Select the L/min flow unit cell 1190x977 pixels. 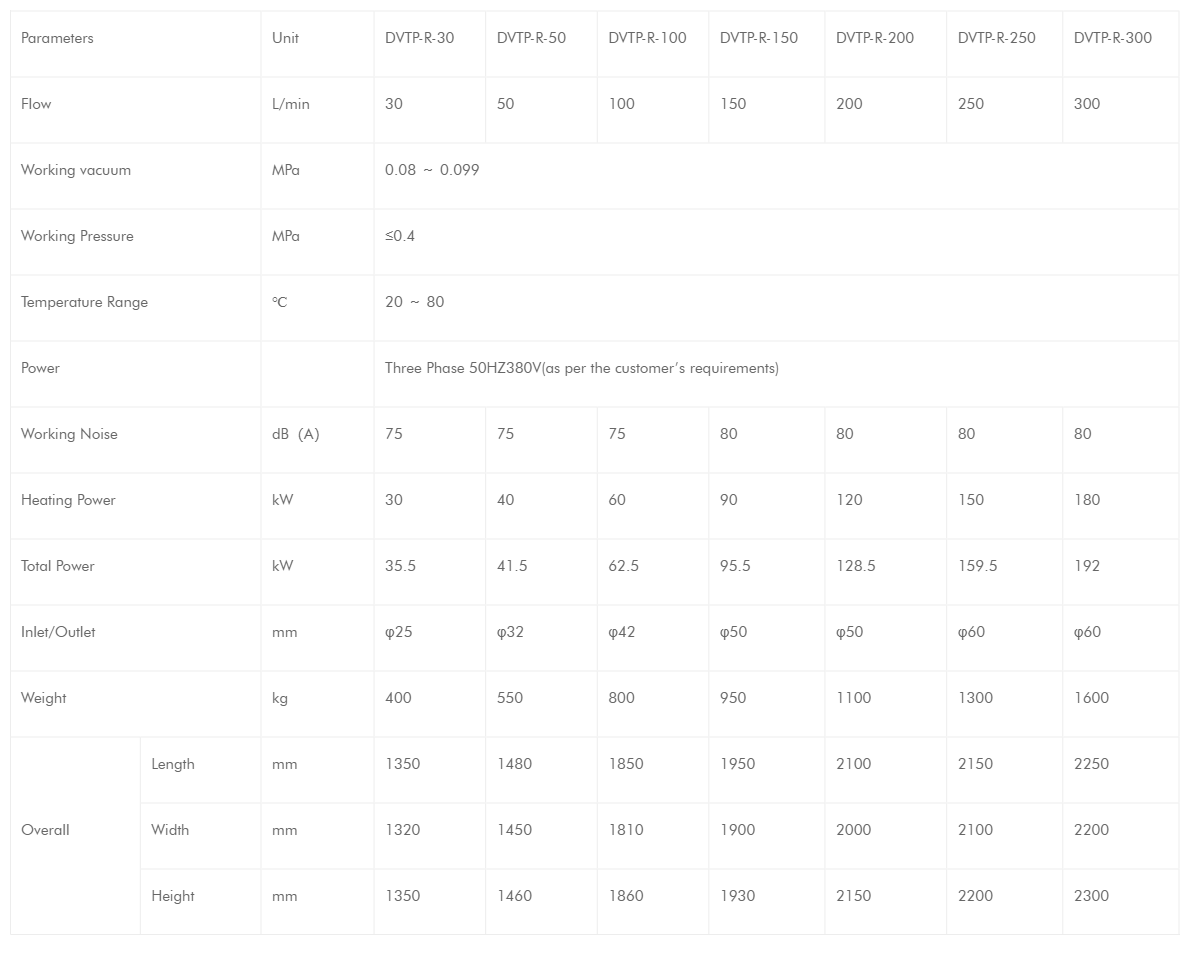point(291,104)
